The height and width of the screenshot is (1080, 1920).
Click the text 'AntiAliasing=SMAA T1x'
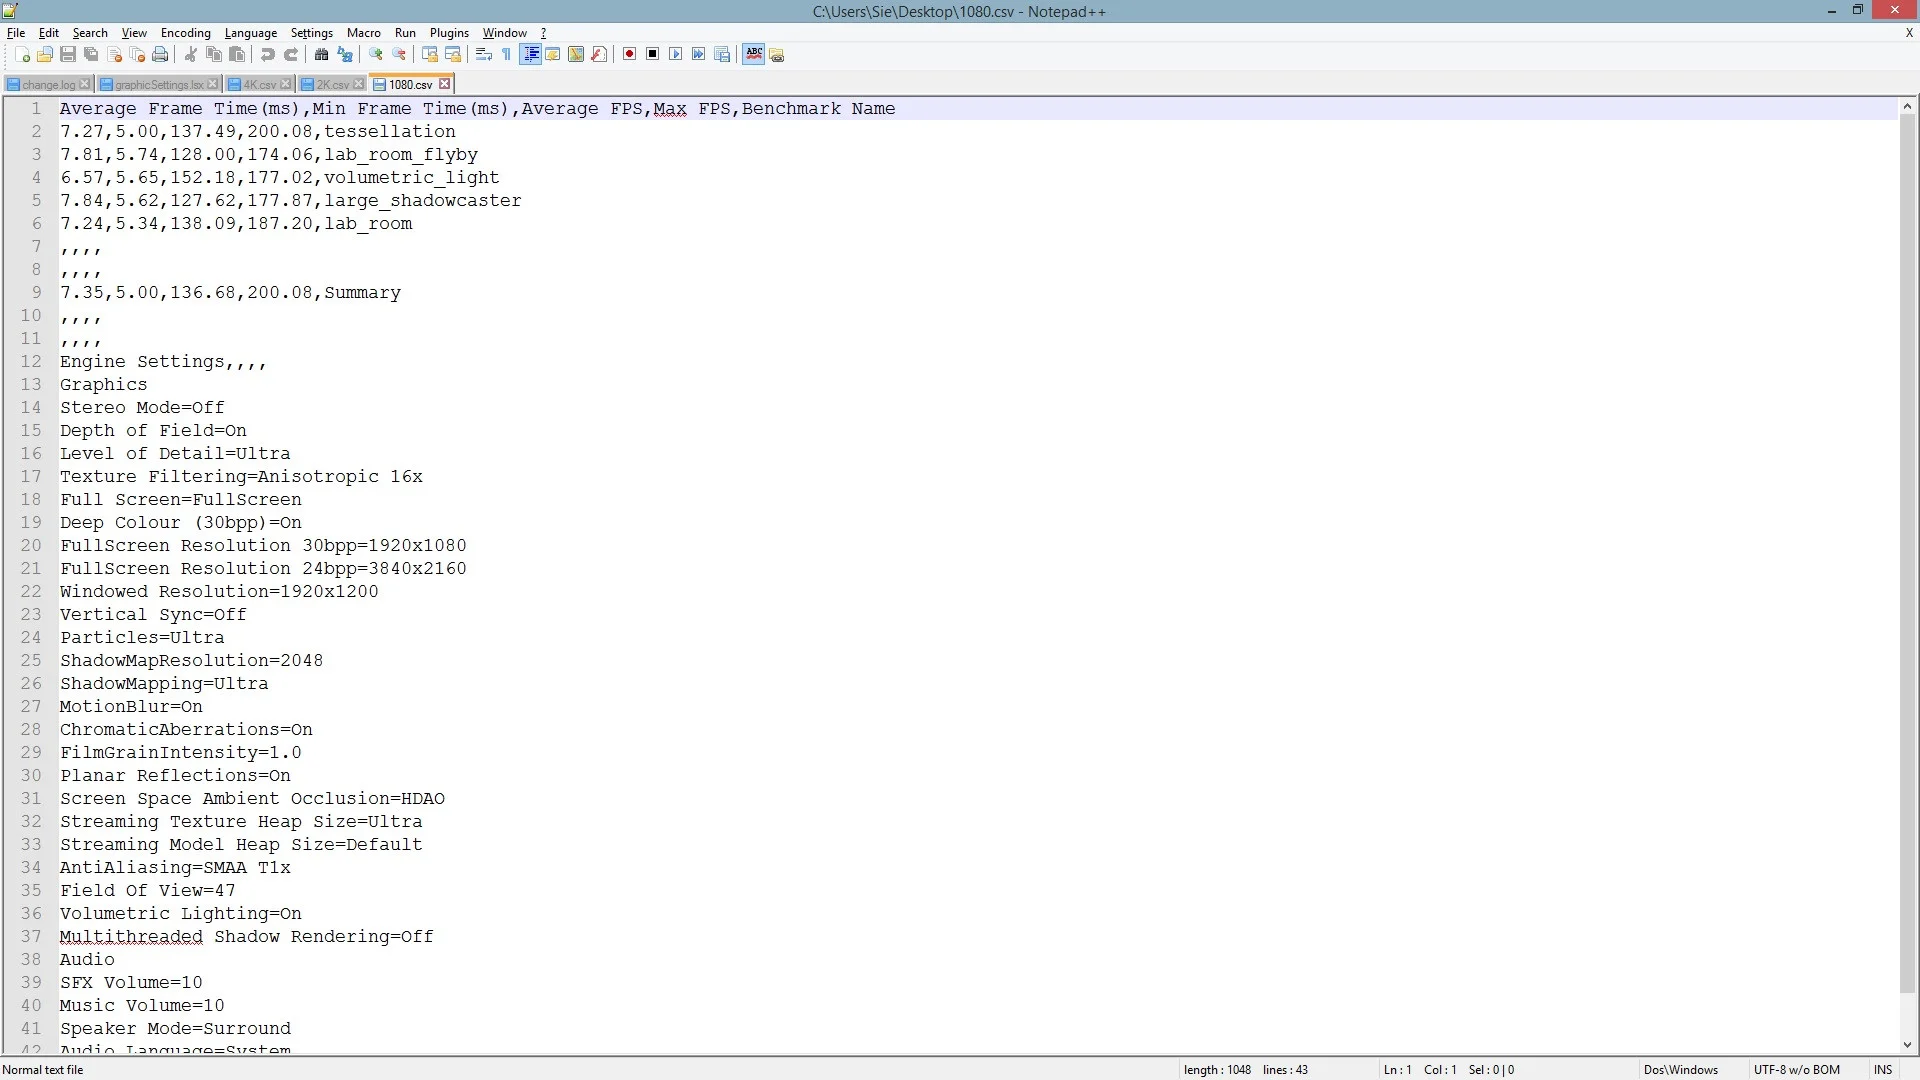coord(175,867)
